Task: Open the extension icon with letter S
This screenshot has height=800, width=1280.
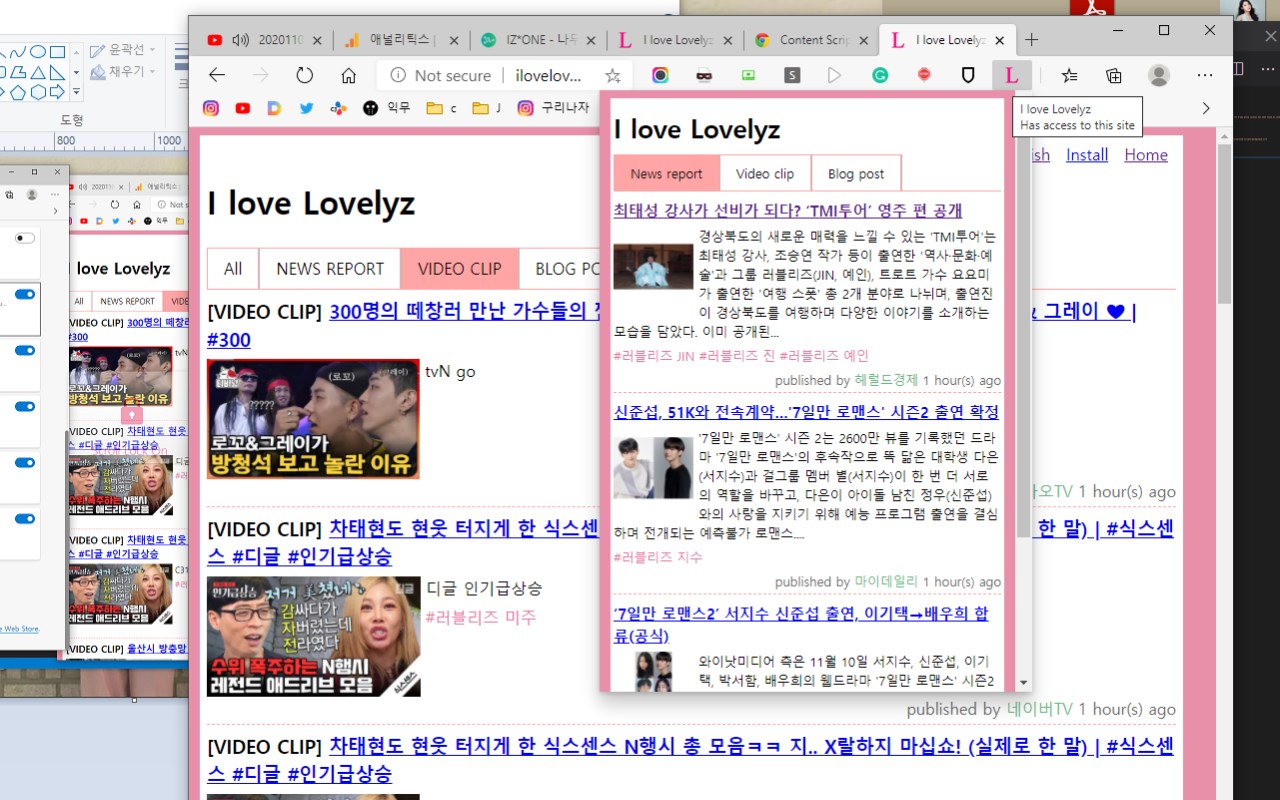Action: [x=792, y=75]
